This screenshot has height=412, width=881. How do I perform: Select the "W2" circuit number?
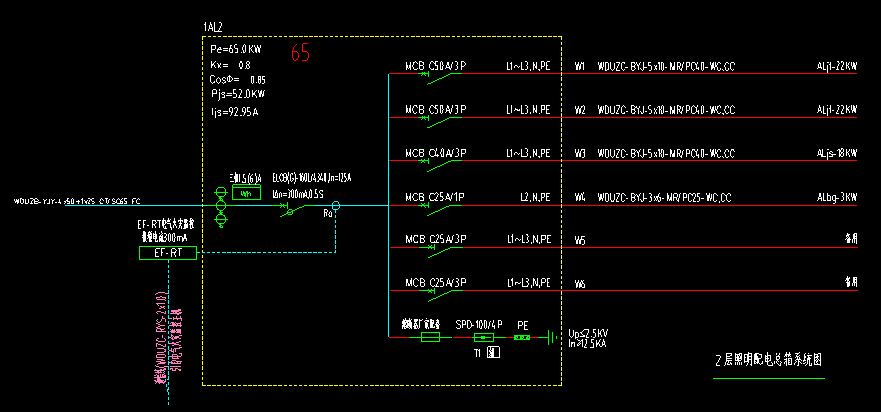click(579, 110)
